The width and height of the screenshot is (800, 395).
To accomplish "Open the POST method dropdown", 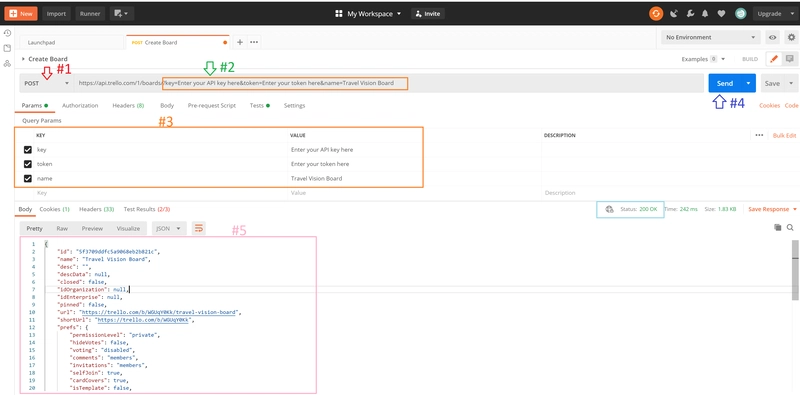I will click(x=46, y=83).
